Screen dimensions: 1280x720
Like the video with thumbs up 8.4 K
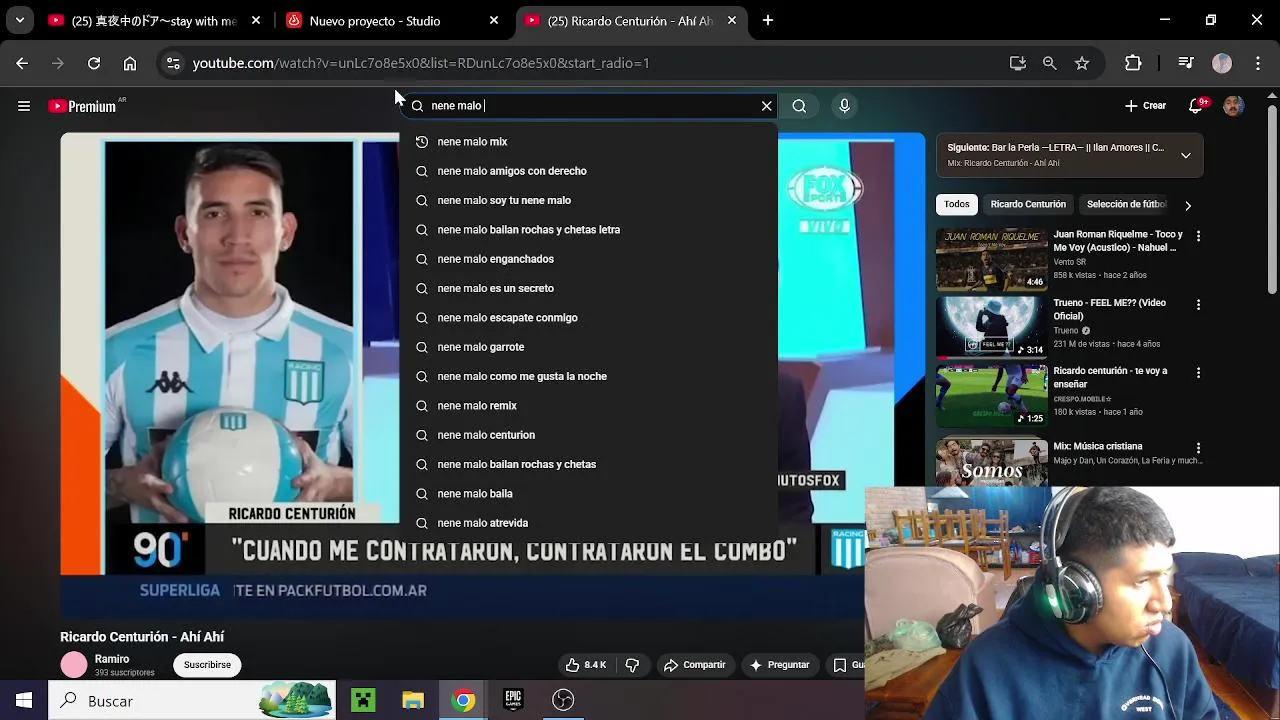(x=586, y=665)
